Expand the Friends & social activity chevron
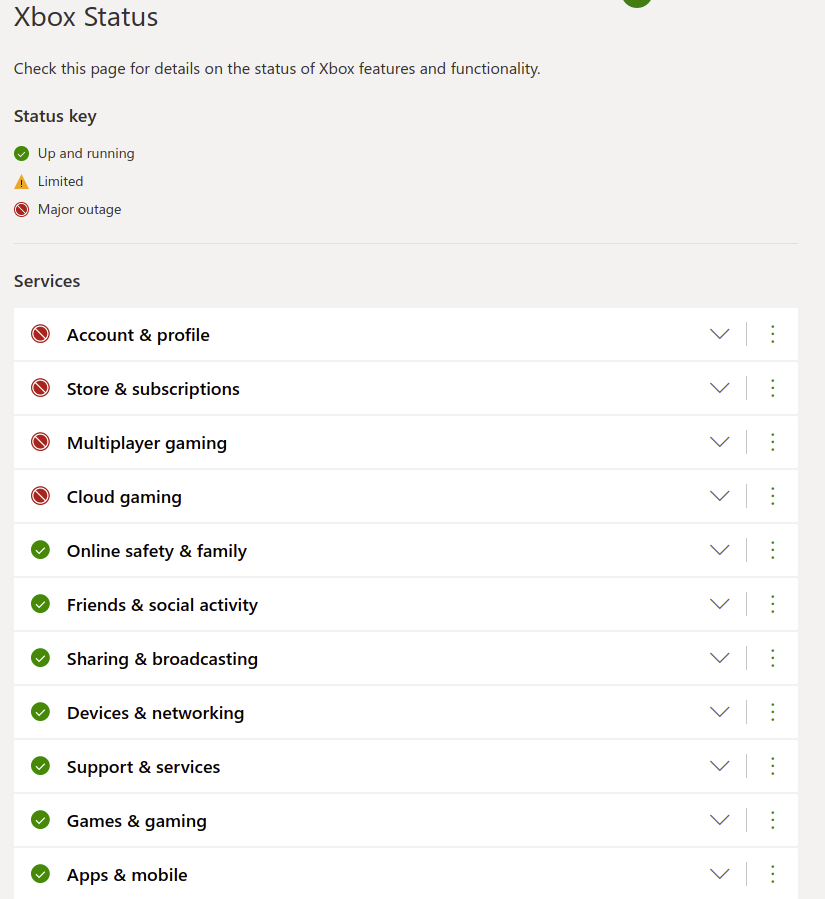 tap(720, 604)
